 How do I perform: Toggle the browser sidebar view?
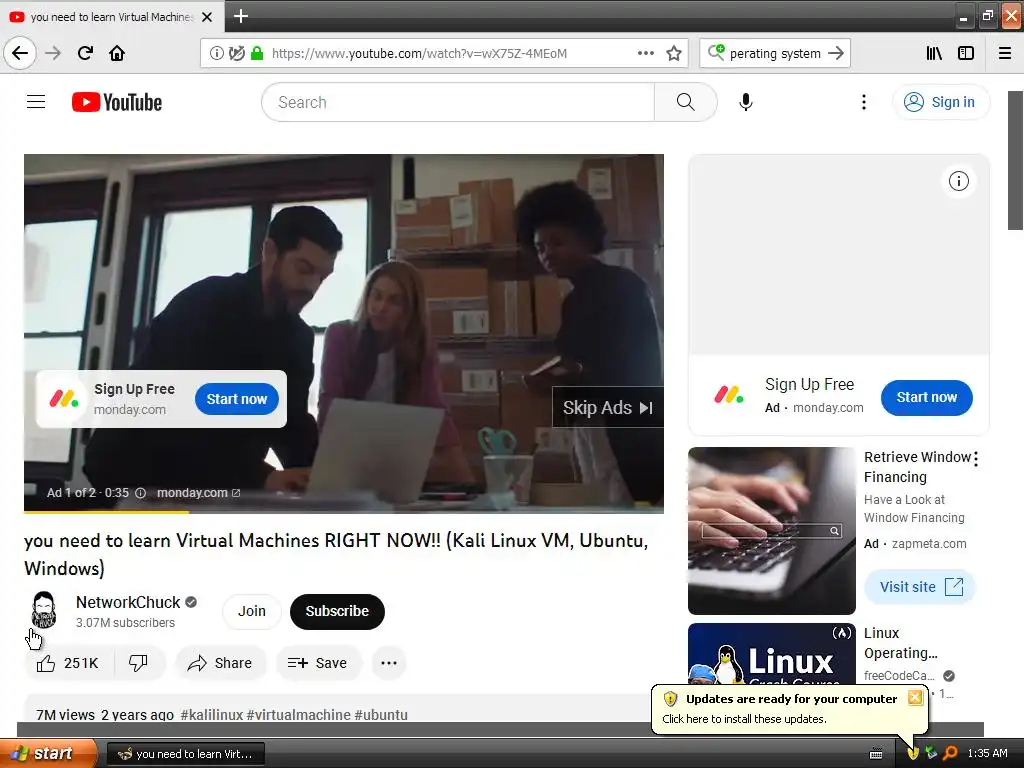click(x=966, y=53)
